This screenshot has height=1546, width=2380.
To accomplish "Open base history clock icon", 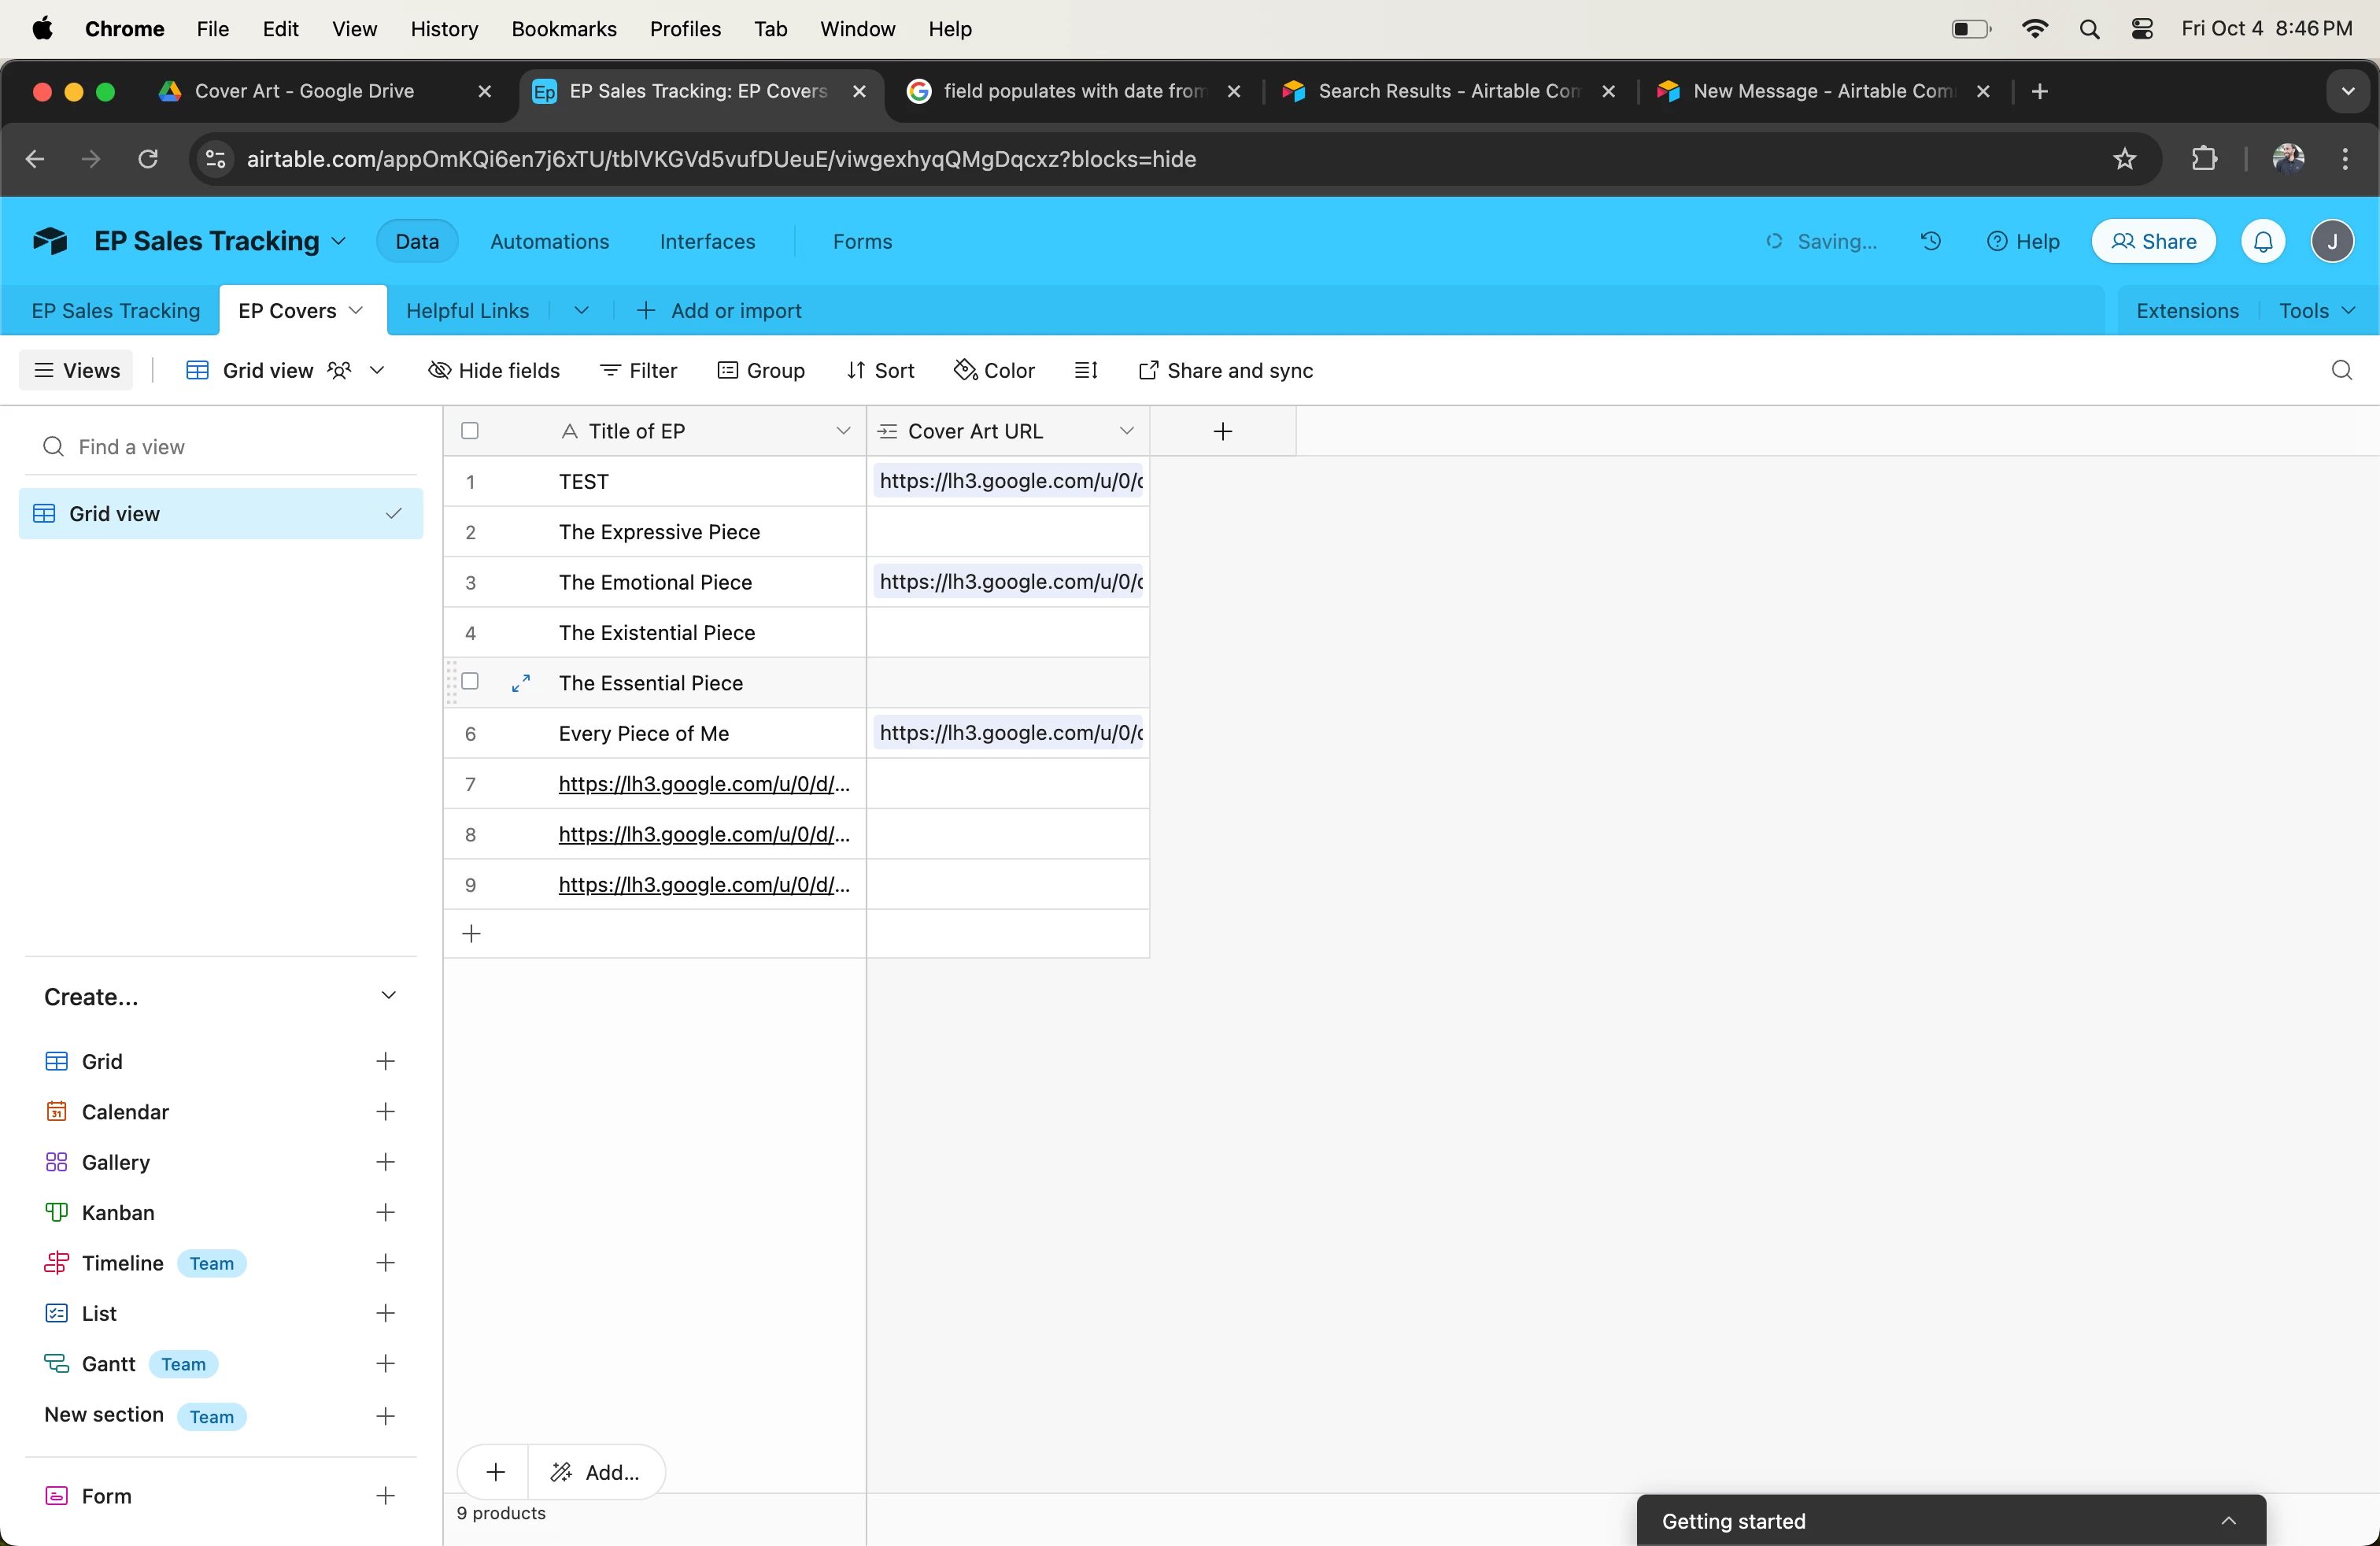I will (1930, 241).
